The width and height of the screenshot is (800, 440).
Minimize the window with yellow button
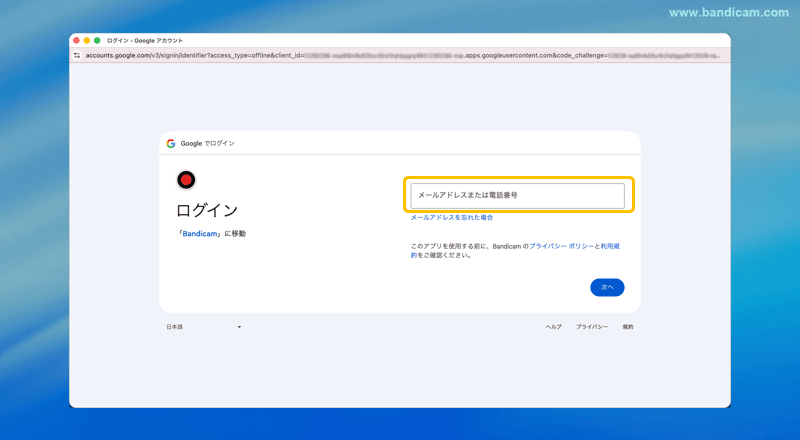pyautogui.click(x=87, y=40)
